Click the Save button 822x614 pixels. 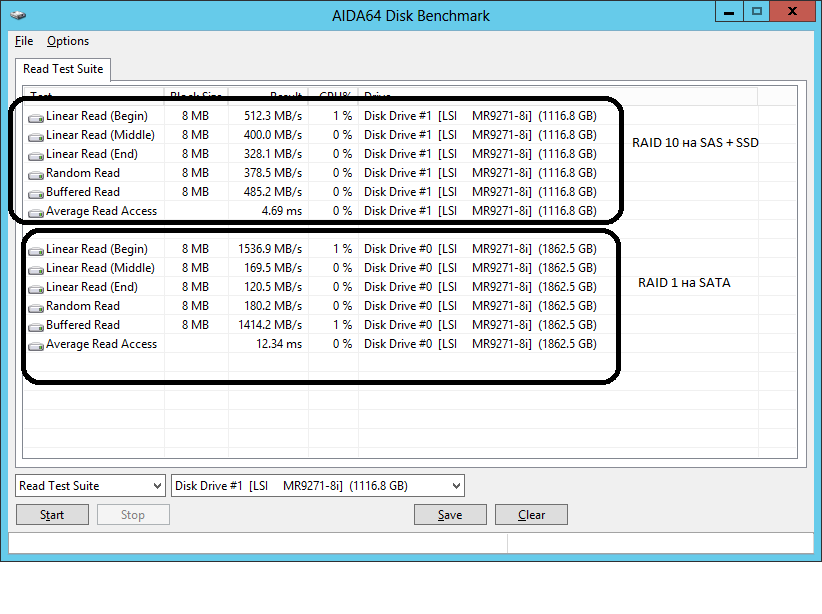click(x=450, y=515)
